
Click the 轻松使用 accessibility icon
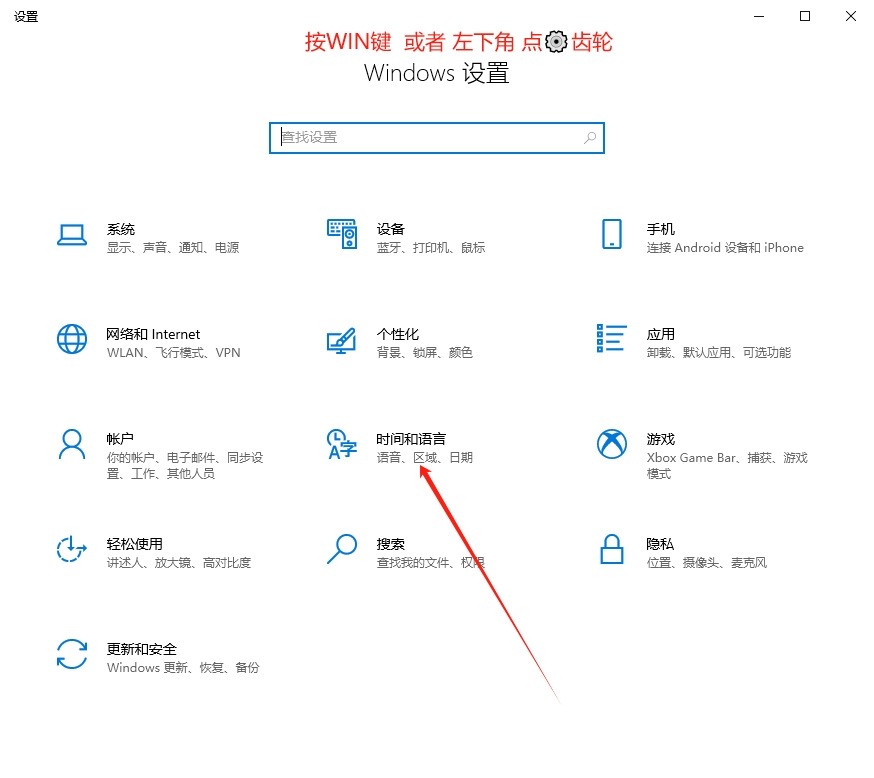click(x=72, y=549)
